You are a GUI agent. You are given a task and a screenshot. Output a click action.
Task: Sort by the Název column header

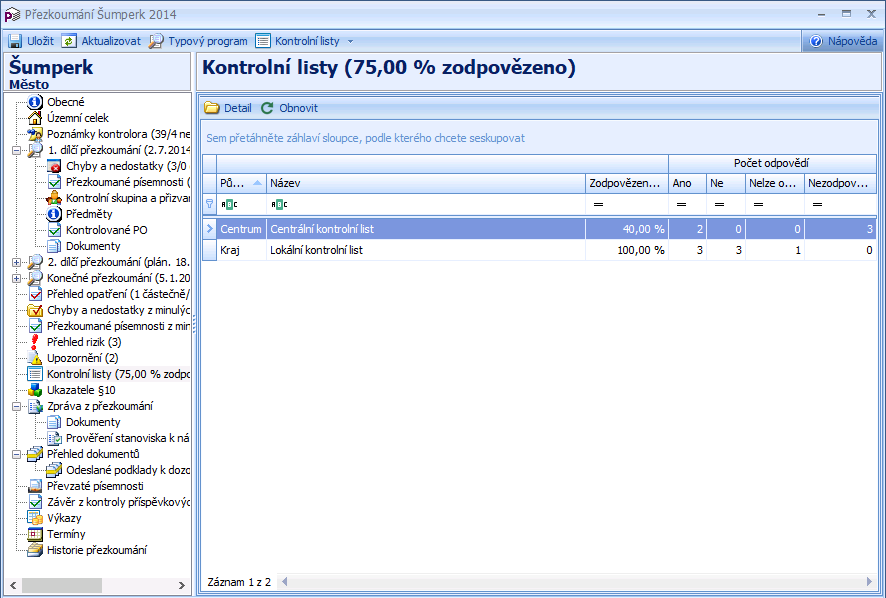[x=425, y=183]
